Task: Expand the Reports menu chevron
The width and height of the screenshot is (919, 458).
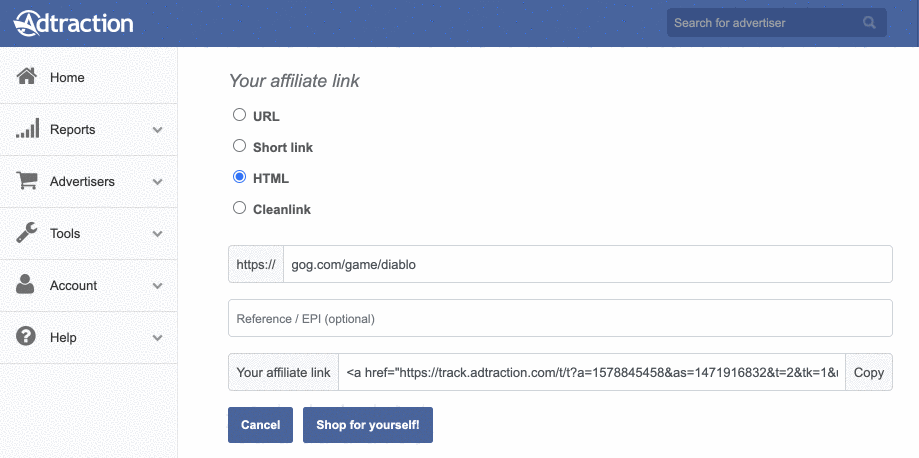Action: click(x=157, y=130)
